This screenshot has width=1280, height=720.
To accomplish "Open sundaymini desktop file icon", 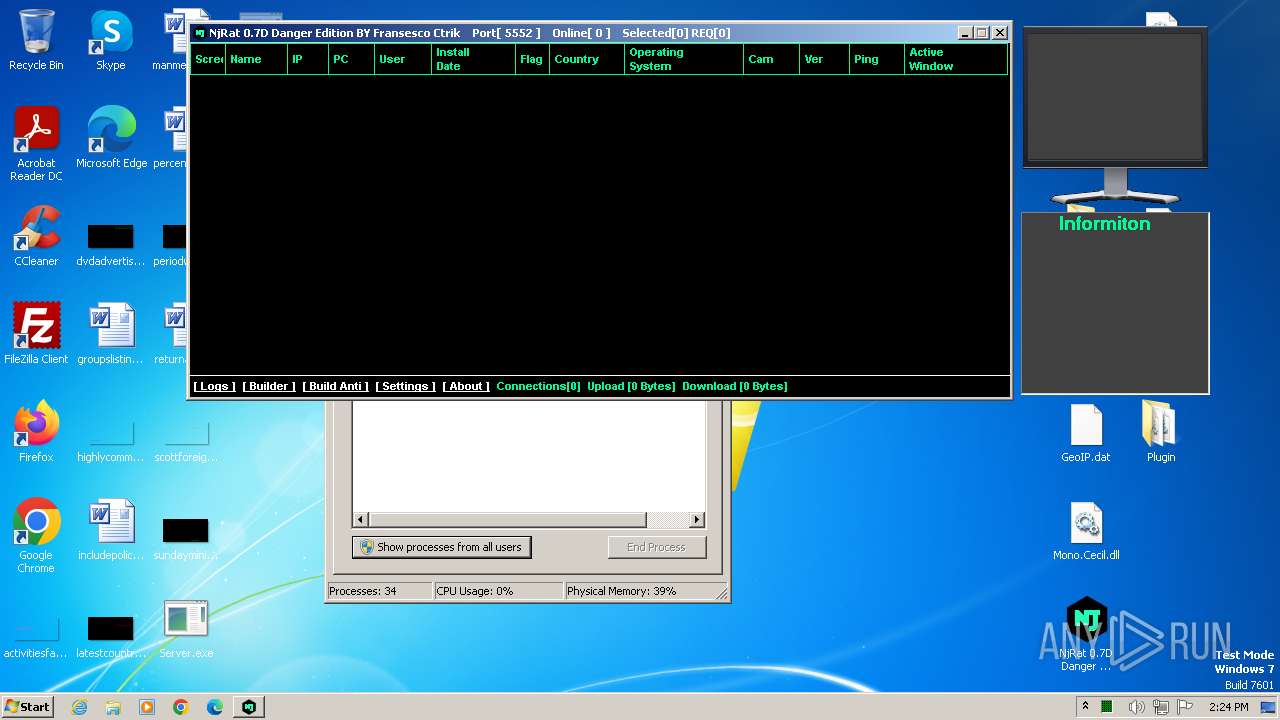I will [x=186, y=540].
